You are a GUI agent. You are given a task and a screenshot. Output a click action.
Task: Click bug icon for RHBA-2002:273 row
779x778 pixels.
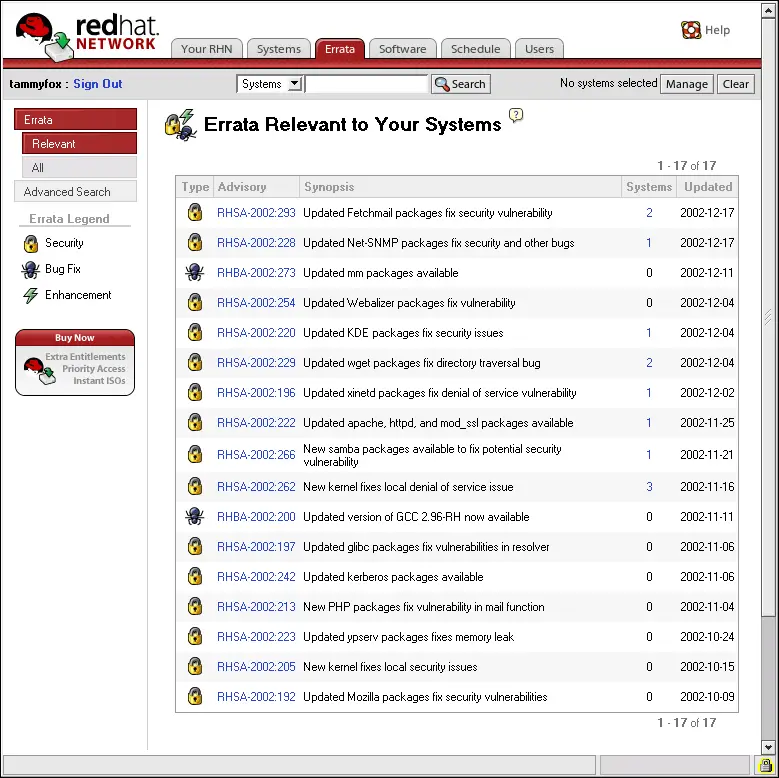click(195, 273)
